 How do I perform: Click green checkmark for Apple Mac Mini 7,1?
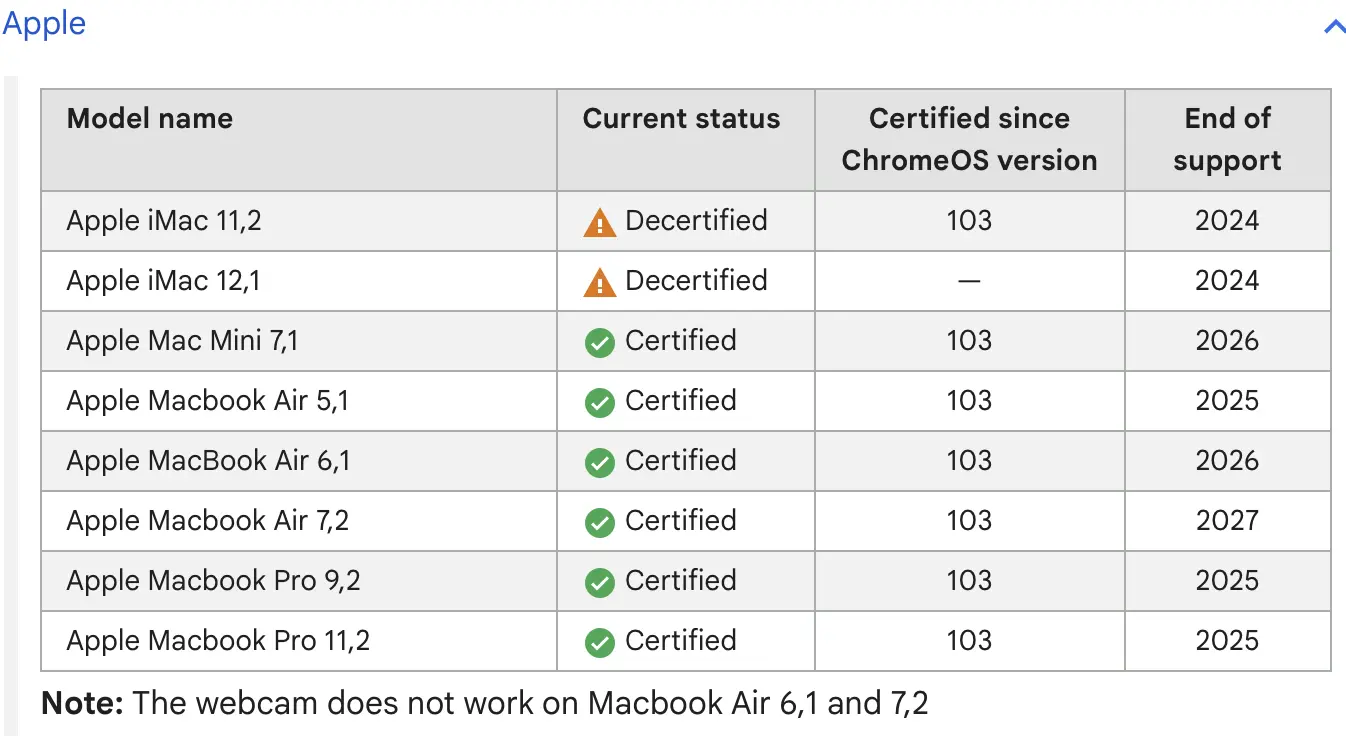click(599, 343)
